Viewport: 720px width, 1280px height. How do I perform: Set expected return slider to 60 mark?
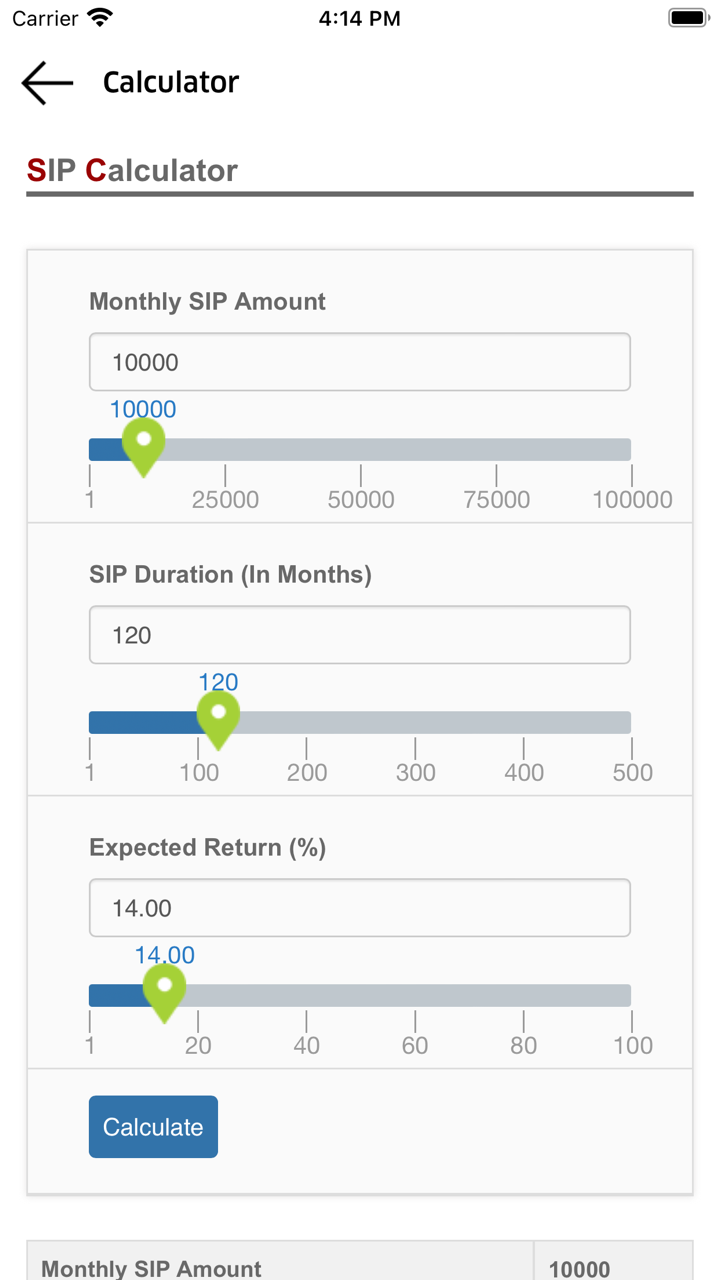(415, 996)
